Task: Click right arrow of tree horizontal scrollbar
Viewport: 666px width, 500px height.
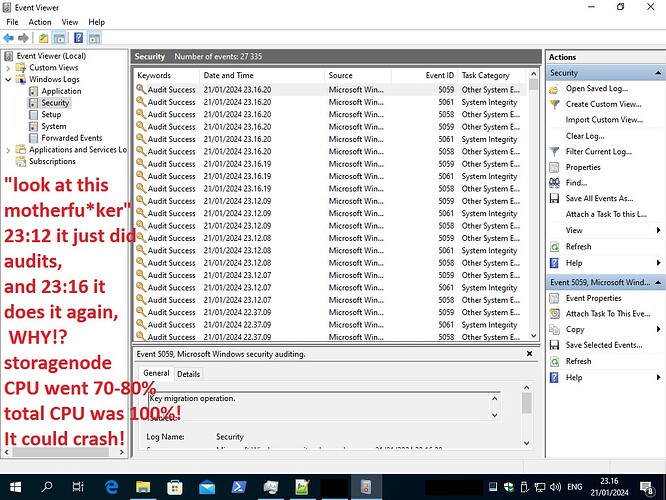Action: pyautogui.click(x=121, y=452)
